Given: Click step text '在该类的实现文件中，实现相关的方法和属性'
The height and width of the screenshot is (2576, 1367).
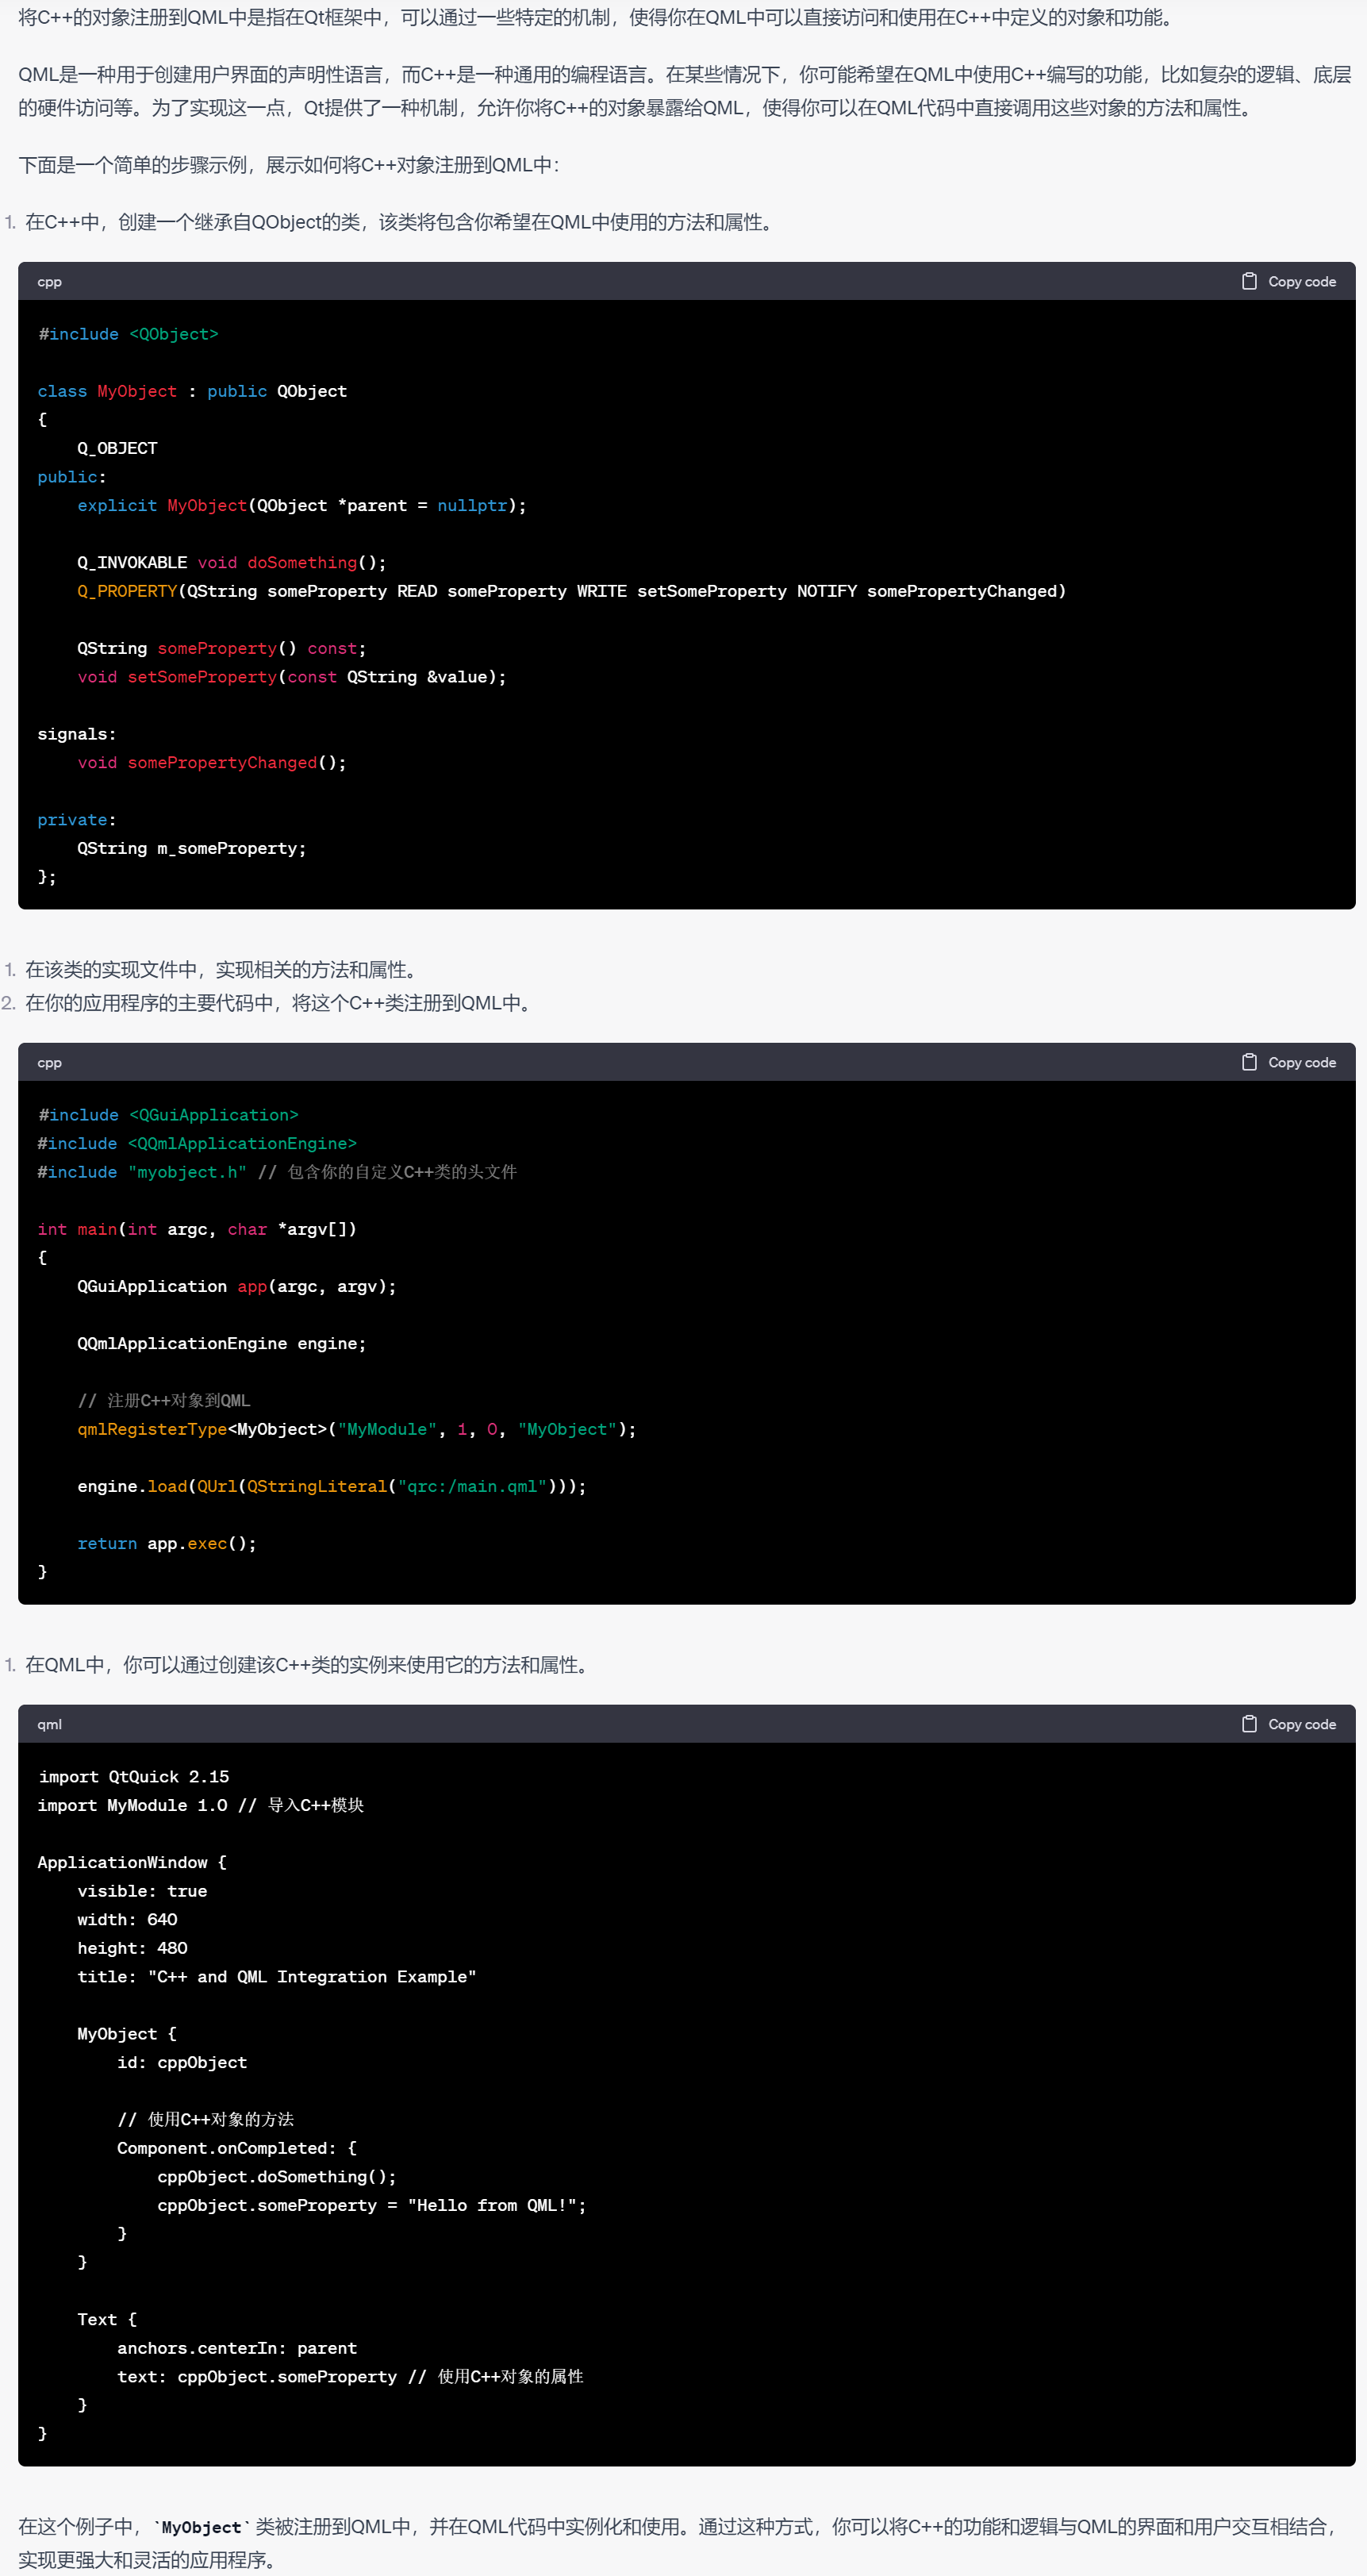Looking at the screenshot, I should (x=220, y=969).
